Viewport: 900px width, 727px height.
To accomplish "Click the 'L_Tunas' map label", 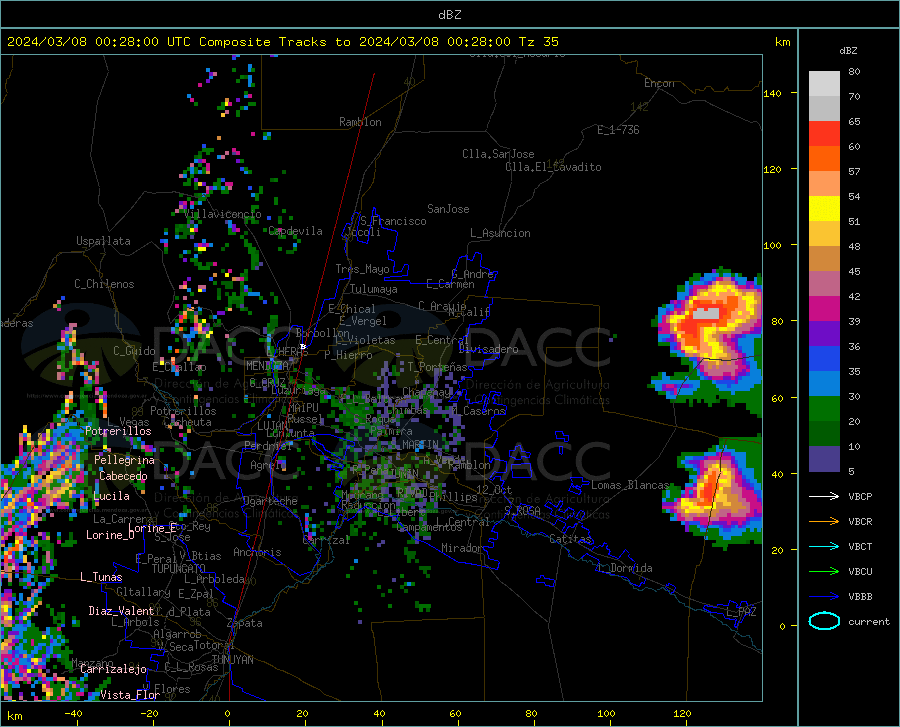I will point(102,577).
